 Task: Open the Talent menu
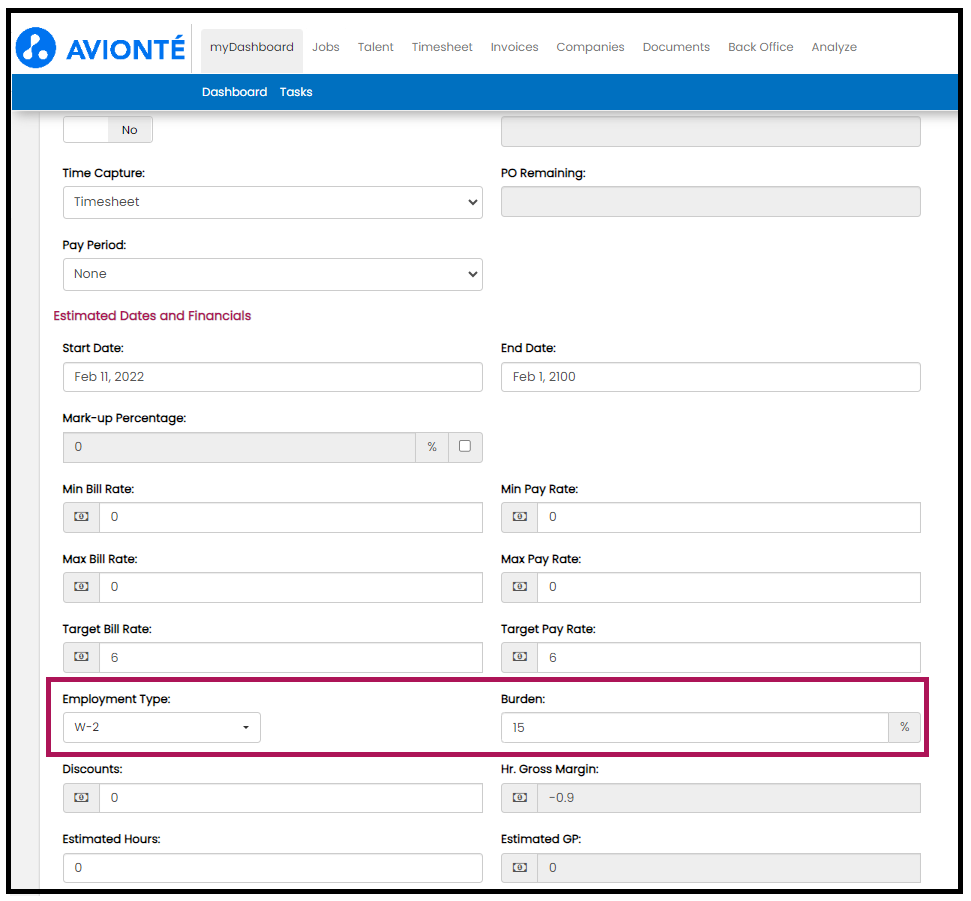pos(375,47)
